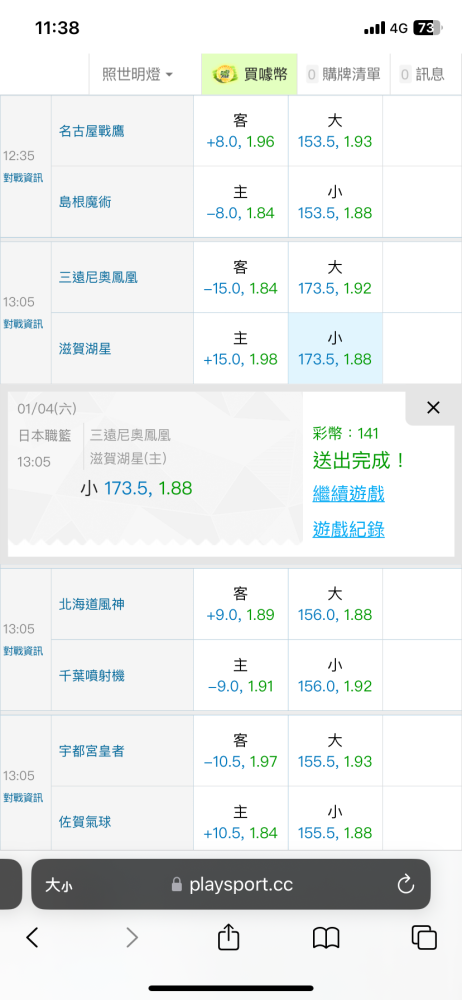Open the 購牌清單 tab
This screenshot has height=1000, width=462.
(x=343, y=75)
